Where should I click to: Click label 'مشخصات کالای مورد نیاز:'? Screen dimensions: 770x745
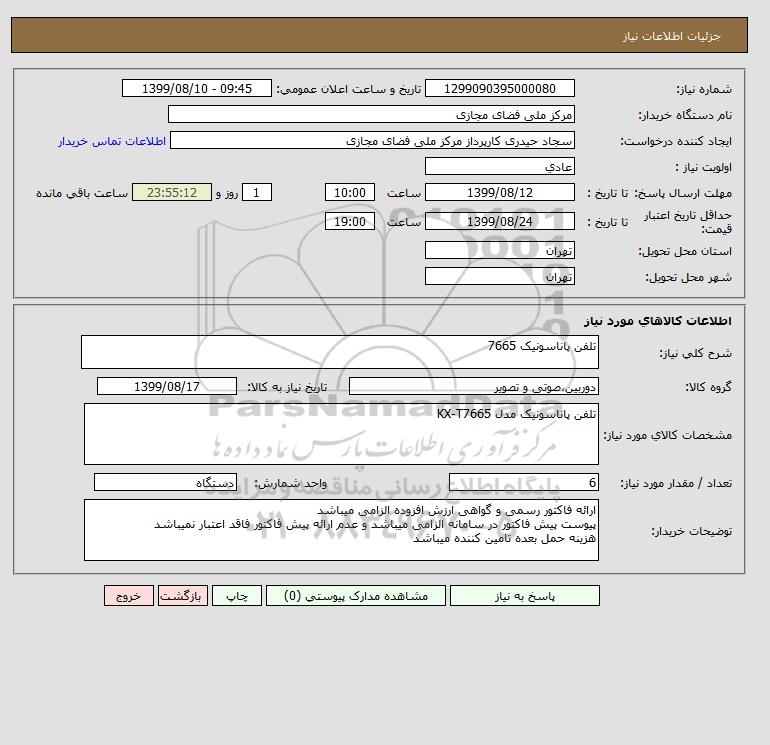tap(667, 435)
